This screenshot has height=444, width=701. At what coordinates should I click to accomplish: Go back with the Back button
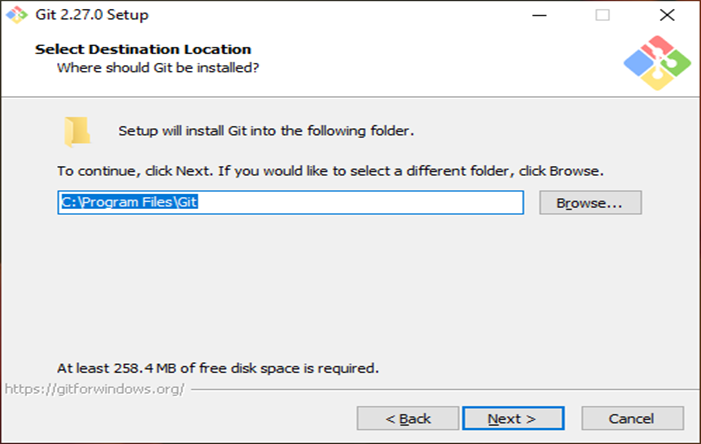408,418
